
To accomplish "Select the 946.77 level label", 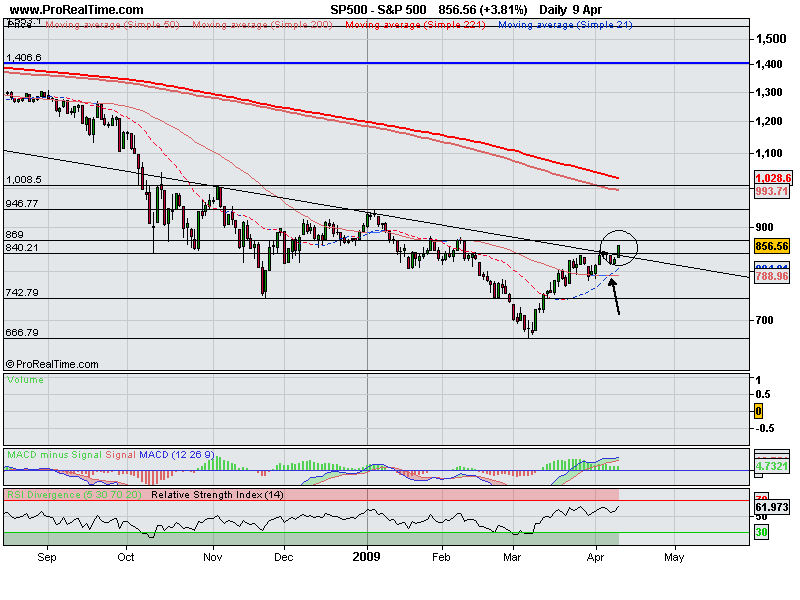I will pyautogui.click(x=22, y=204).
